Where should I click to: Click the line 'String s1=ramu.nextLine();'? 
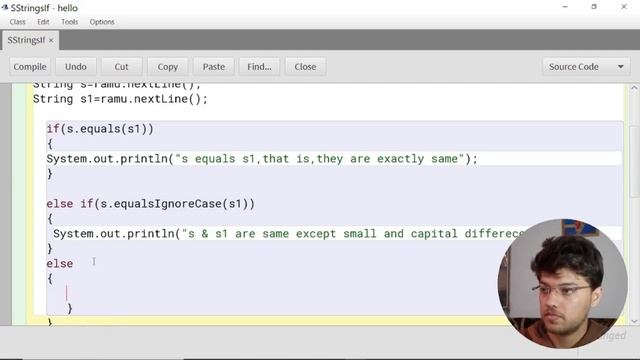click(x=120, y=99)
